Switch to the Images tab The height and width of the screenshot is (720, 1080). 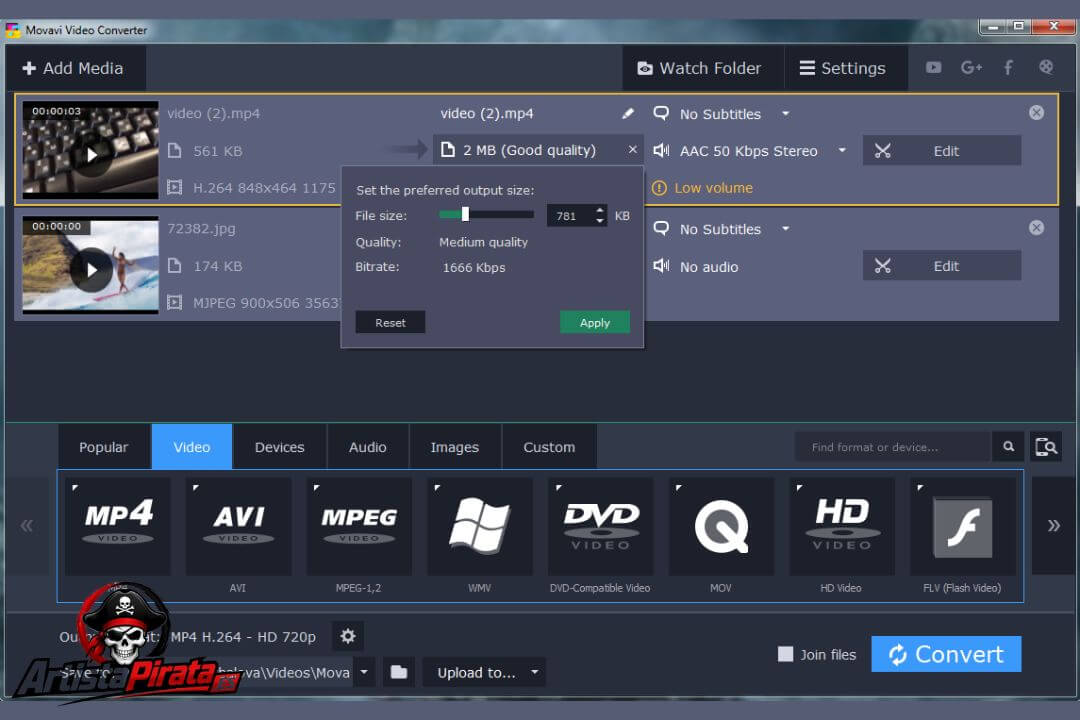(x=455, y=447)
